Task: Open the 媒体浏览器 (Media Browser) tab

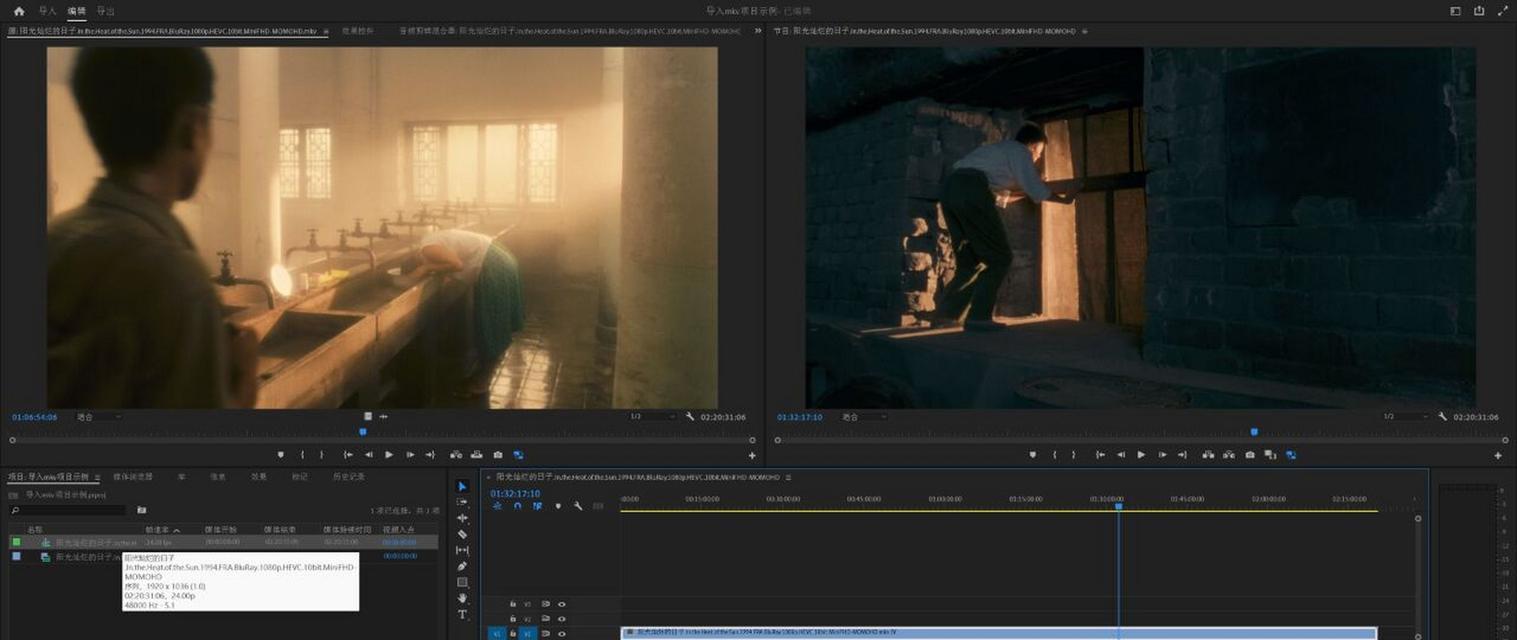Action: coord(133,477)
